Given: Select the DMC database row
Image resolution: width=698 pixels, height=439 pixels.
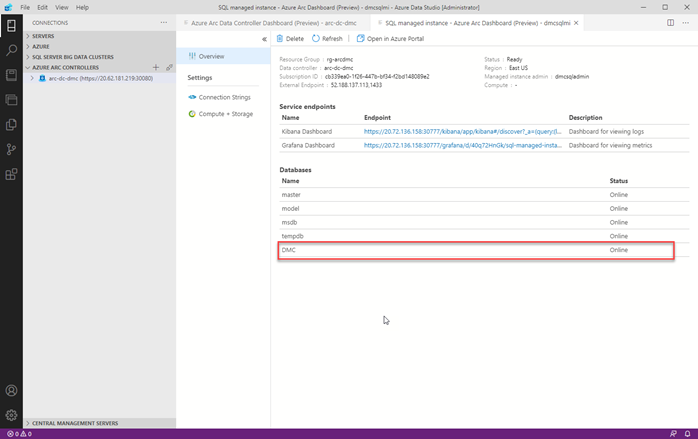Looking at the screenshot, I should coord(484,250).
